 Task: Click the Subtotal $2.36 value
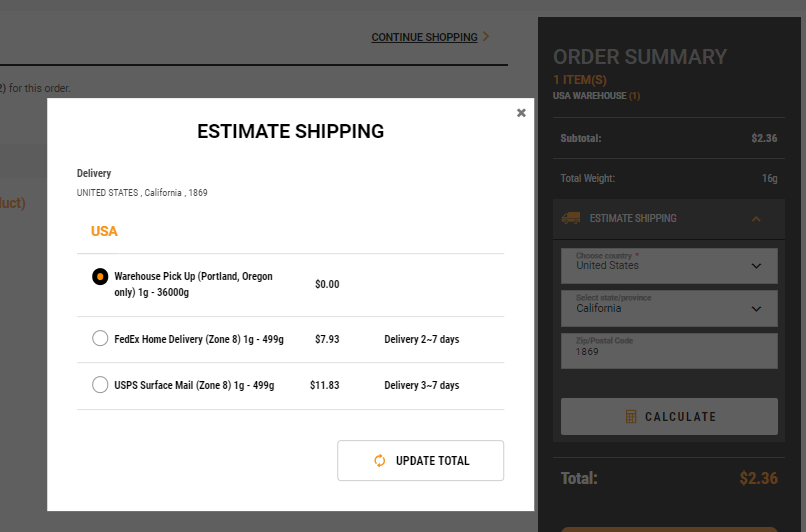[x=764, y=138]
